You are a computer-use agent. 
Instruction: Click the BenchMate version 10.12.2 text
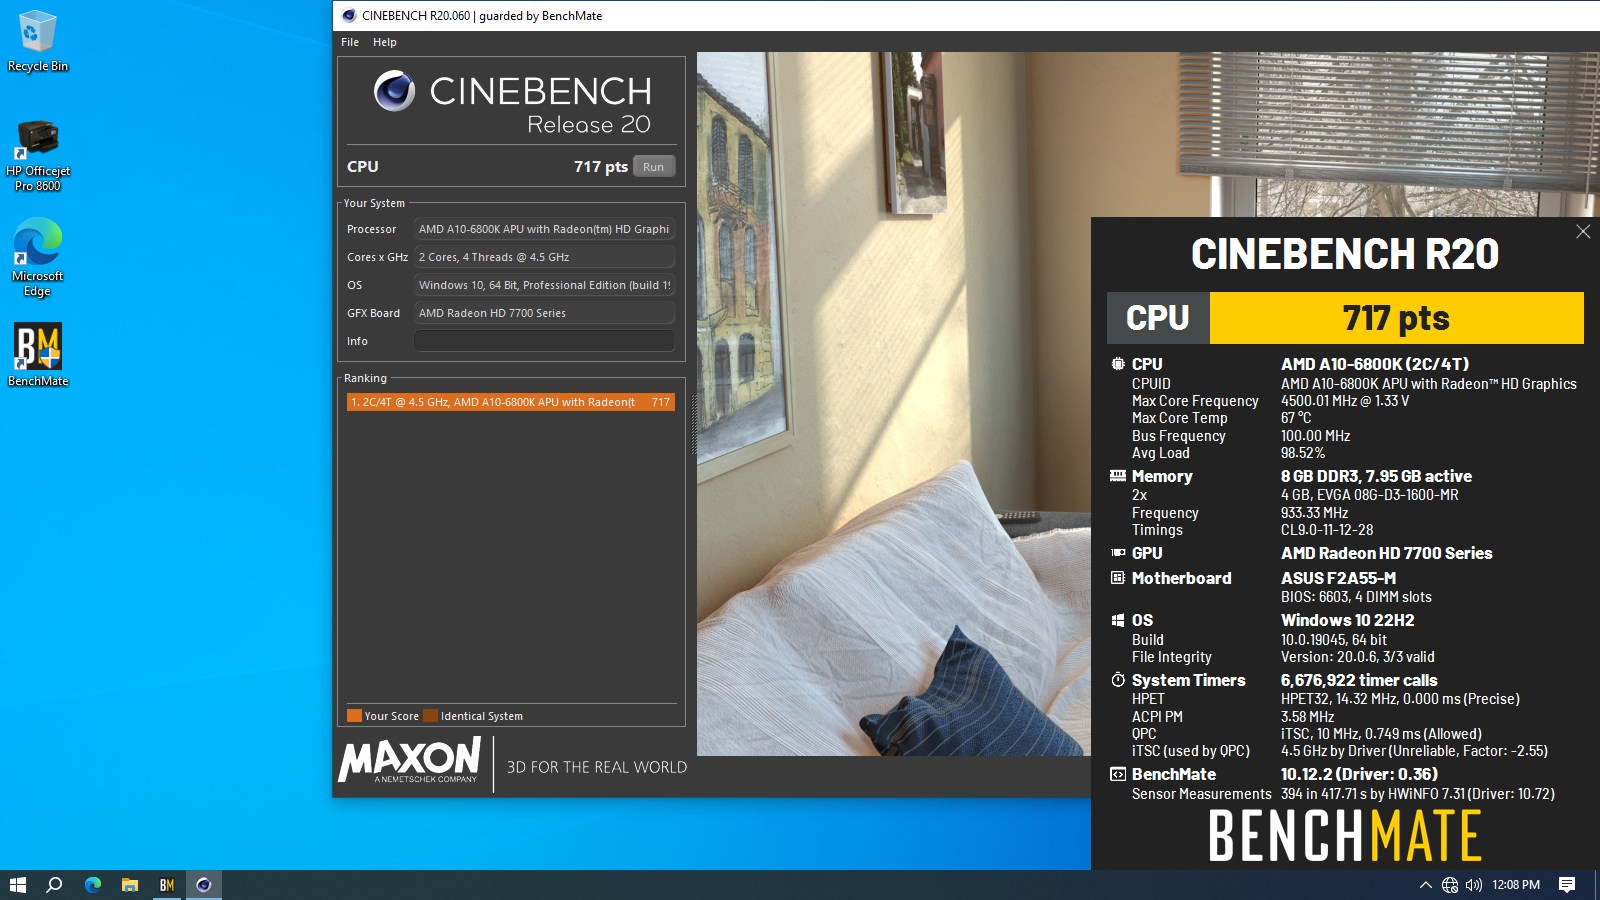1359,774
